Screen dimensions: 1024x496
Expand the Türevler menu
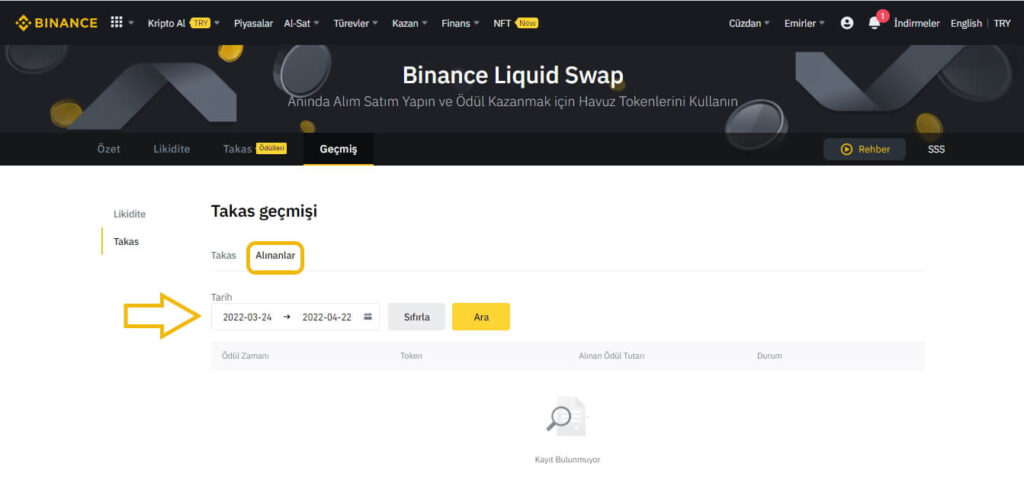(356, 23)
